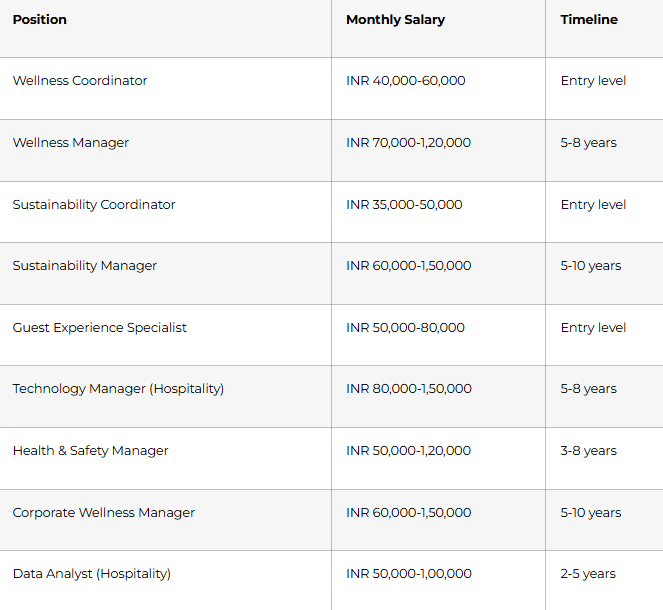The width and height of the screenshot is (663, 610).
Task: Select the Wellness Manager position cell
Action: (x=71, y=143)
